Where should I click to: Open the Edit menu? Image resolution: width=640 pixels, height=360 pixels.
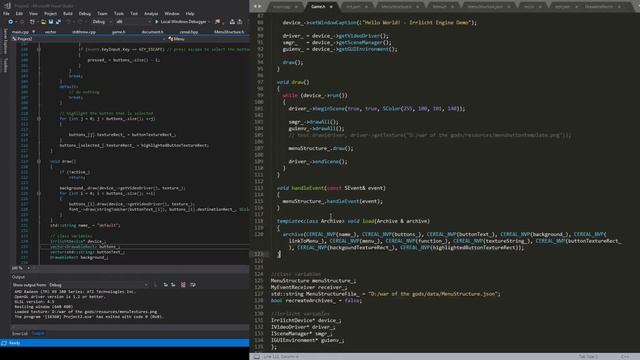click(x=19, y=13)
